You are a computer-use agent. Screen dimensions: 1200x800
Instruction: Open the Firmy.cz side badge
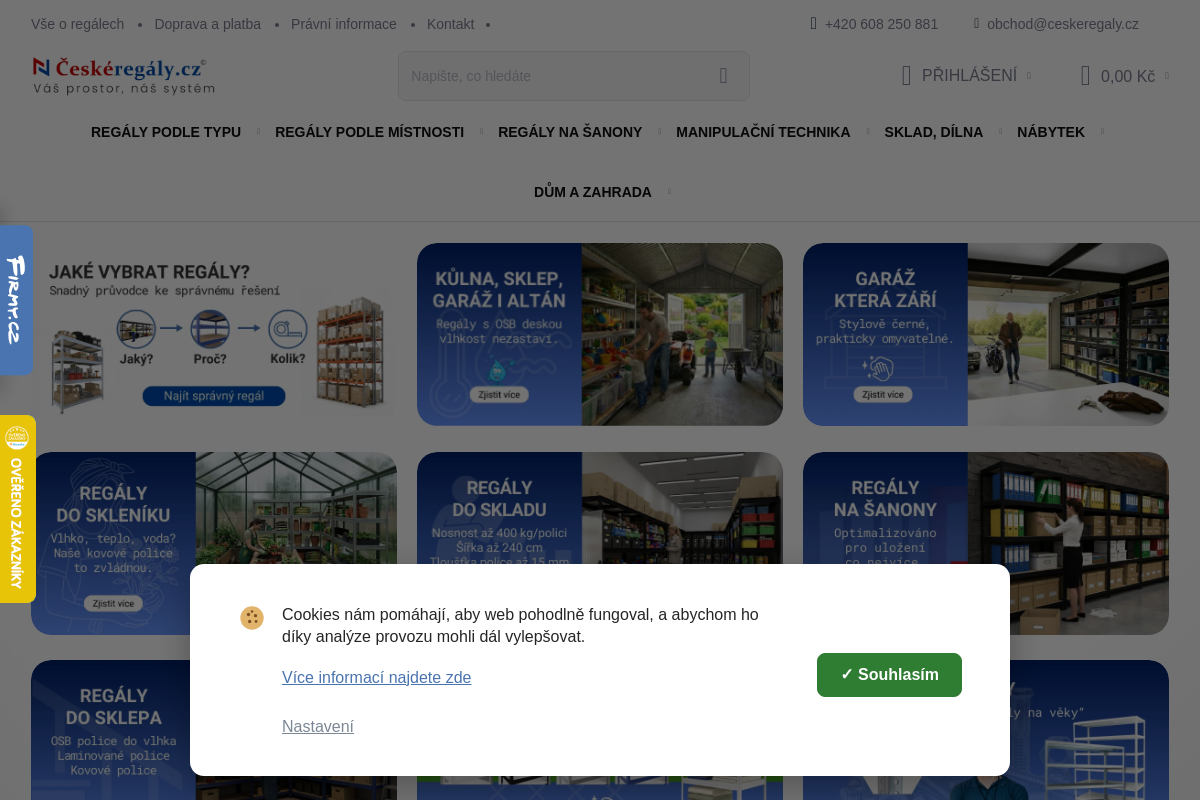click(16, 300)
